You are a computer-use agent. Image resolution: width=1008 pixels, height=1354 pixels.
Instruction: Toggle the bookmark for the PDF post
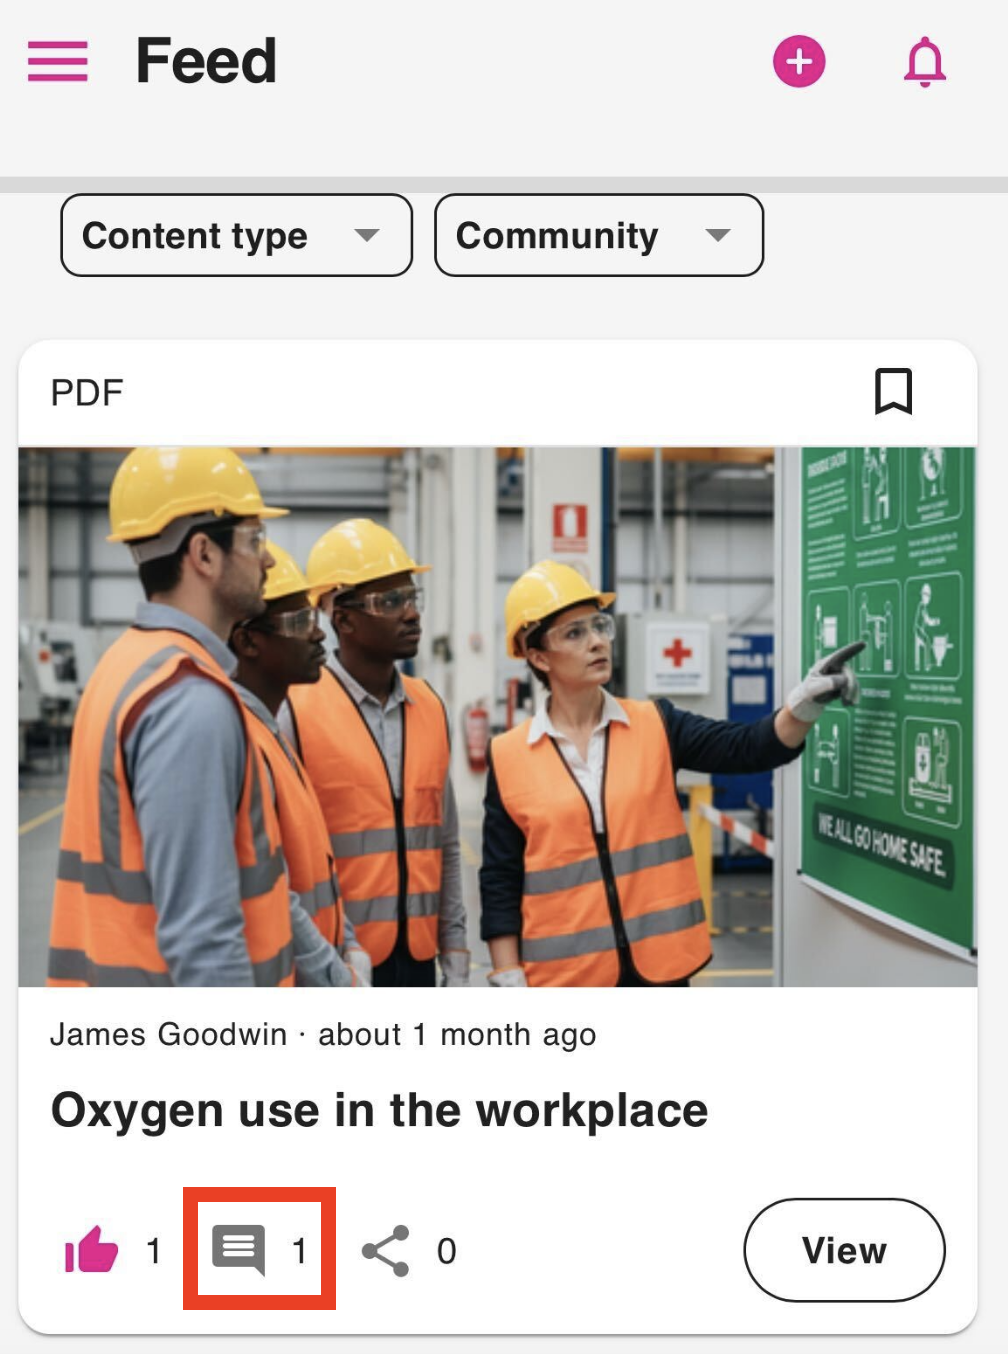(x=893, y=391)
